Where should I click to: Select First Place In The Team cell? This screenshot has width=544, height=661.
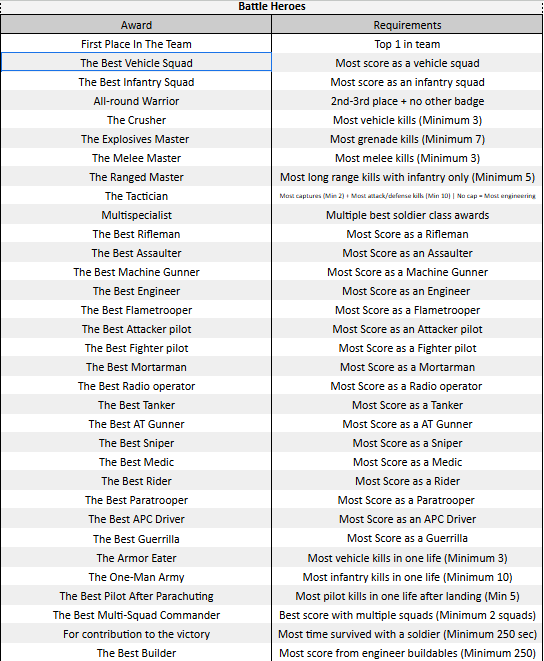coord(136,44)
